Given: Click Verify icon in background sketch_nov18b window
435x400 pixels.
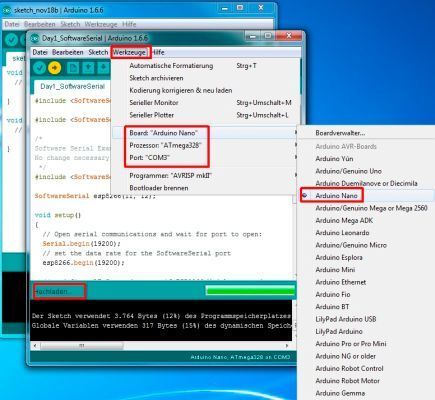Looking at the screenshot, I should coord(11,40).
